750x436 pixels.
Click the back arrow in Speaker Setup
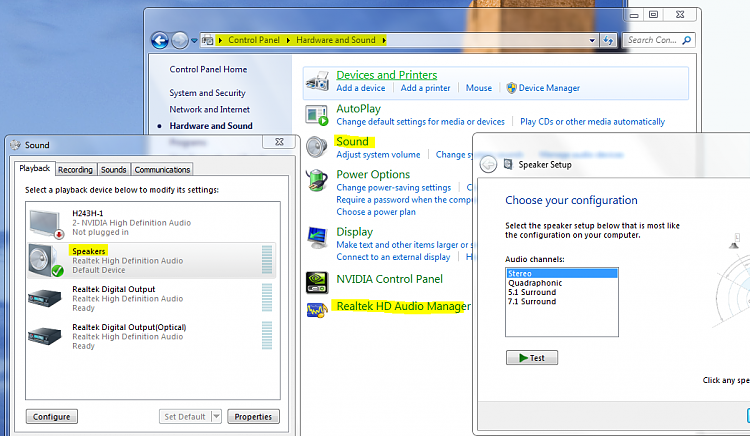[x=488, y=164]
